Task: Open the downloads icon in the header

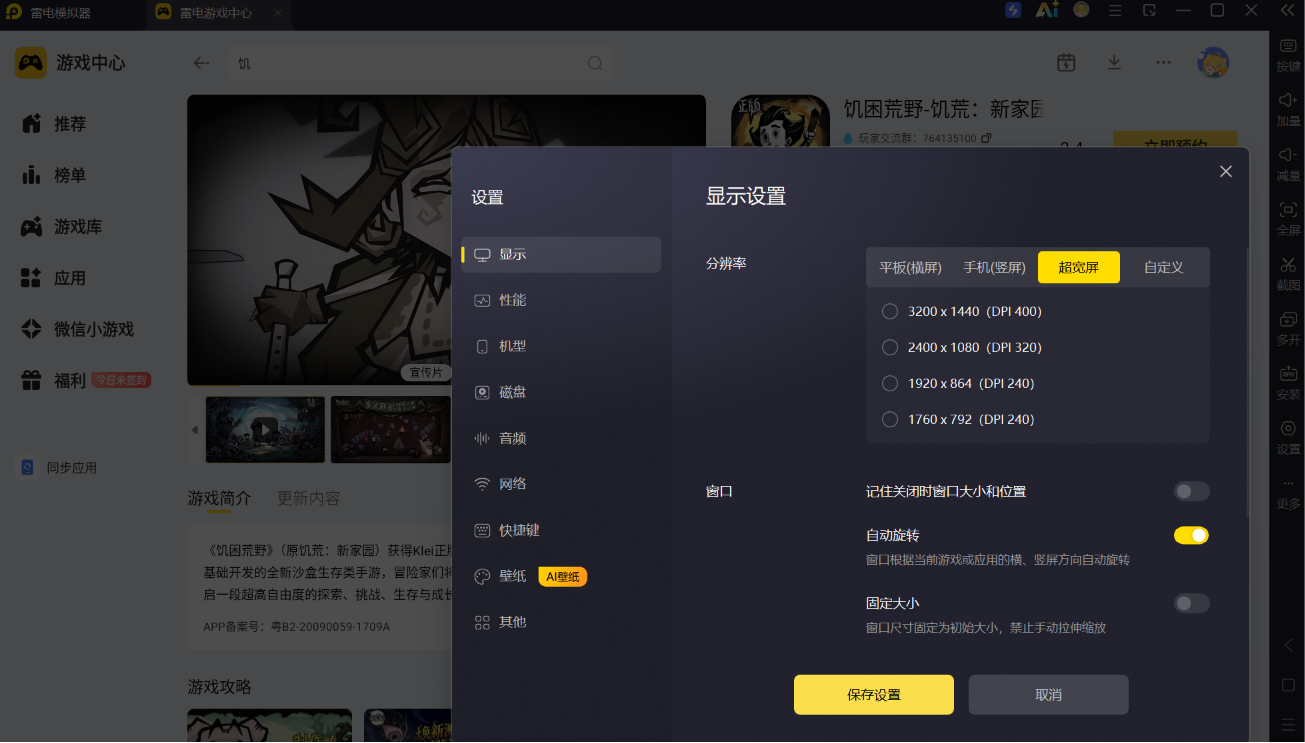Action: 1114,63
